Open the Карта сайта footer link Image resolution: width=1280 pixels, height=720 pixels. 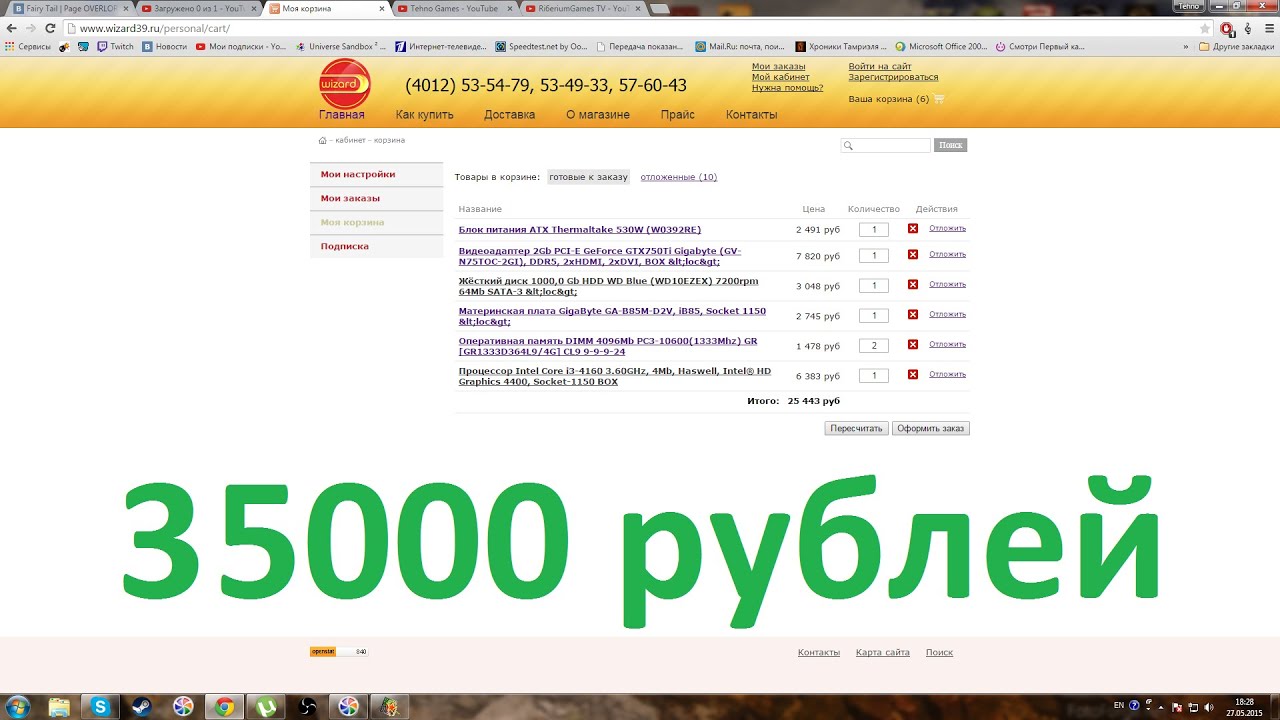882,652
